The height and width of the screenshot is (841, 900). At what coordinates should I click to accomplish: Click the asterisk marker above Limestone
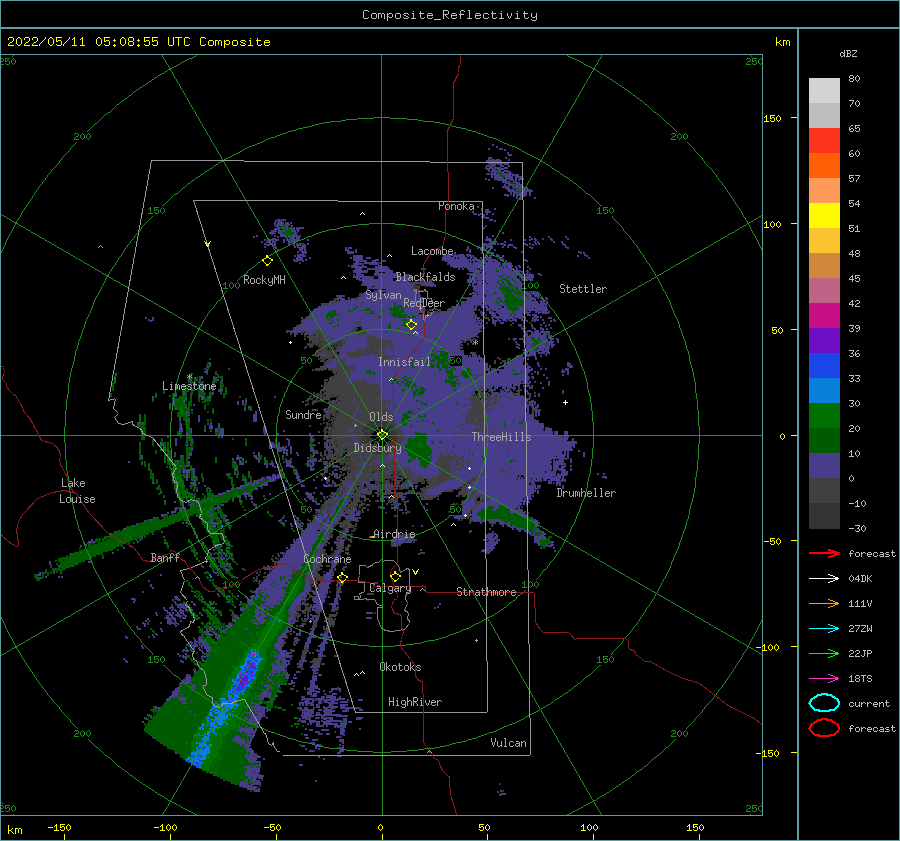189,377
